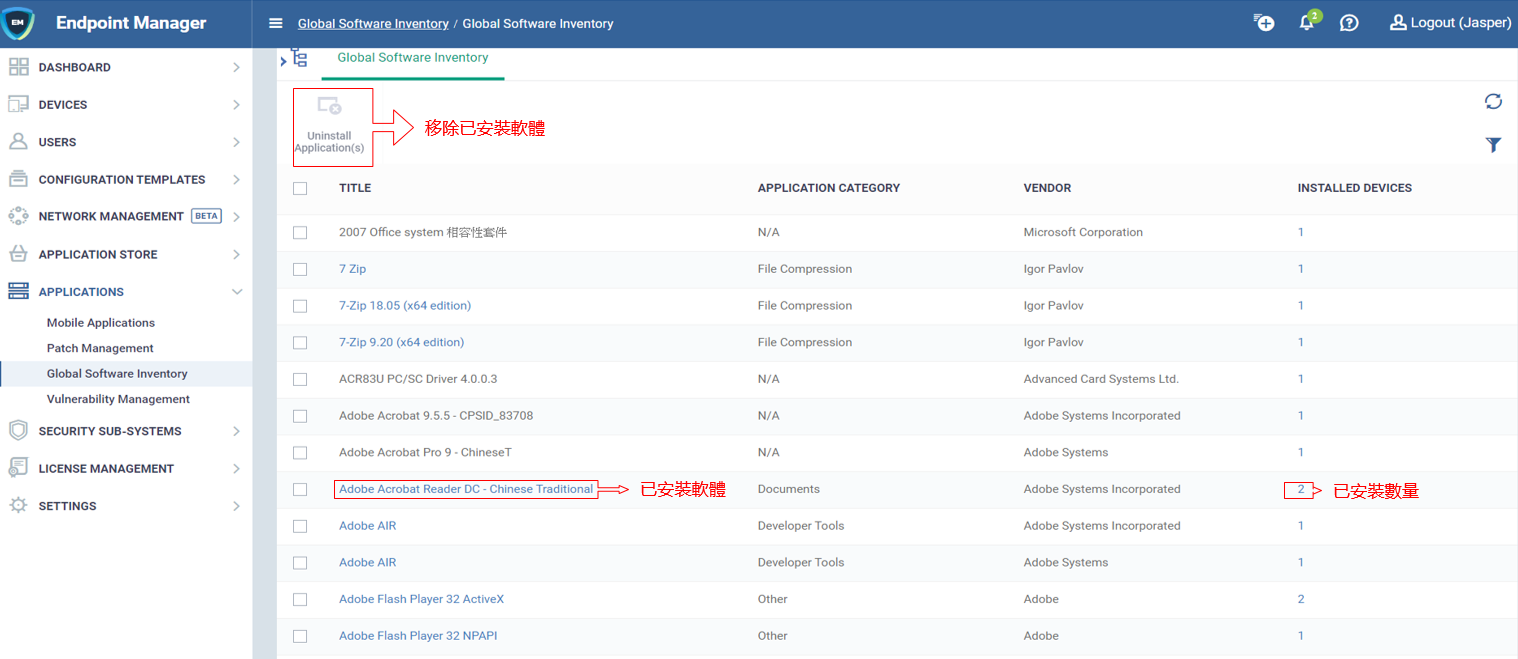1518x659 pixels.
Task: Sort by the VENDOR column header
Action: tap(1047, 188)
